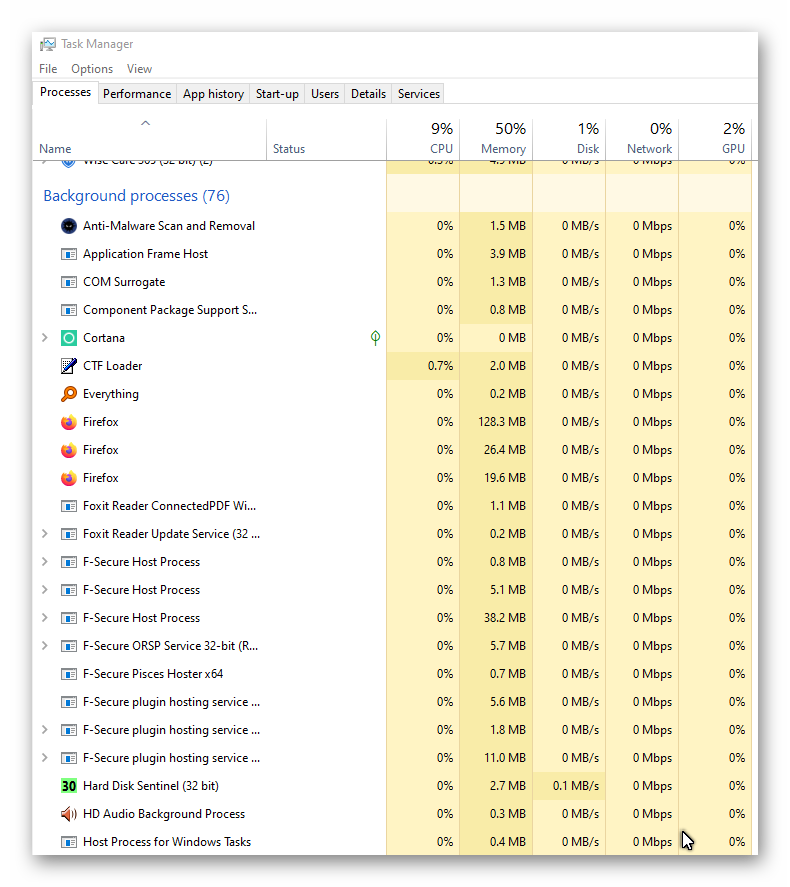Sort processes by CPU column header
Screen dimensions: 790x887
click(x=424, y=138)
